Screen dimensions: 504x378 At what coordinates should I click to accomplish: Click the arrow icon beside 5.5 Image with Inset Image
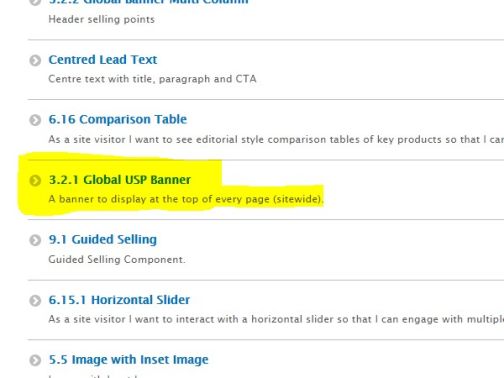point(35,360)
